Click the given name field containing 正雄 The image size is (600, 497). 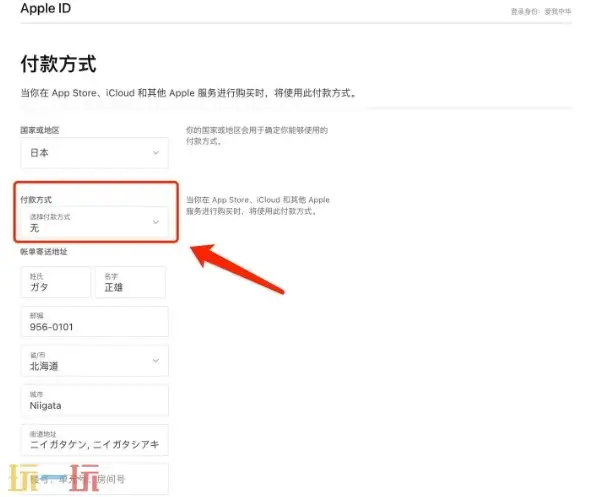point(130,282)
